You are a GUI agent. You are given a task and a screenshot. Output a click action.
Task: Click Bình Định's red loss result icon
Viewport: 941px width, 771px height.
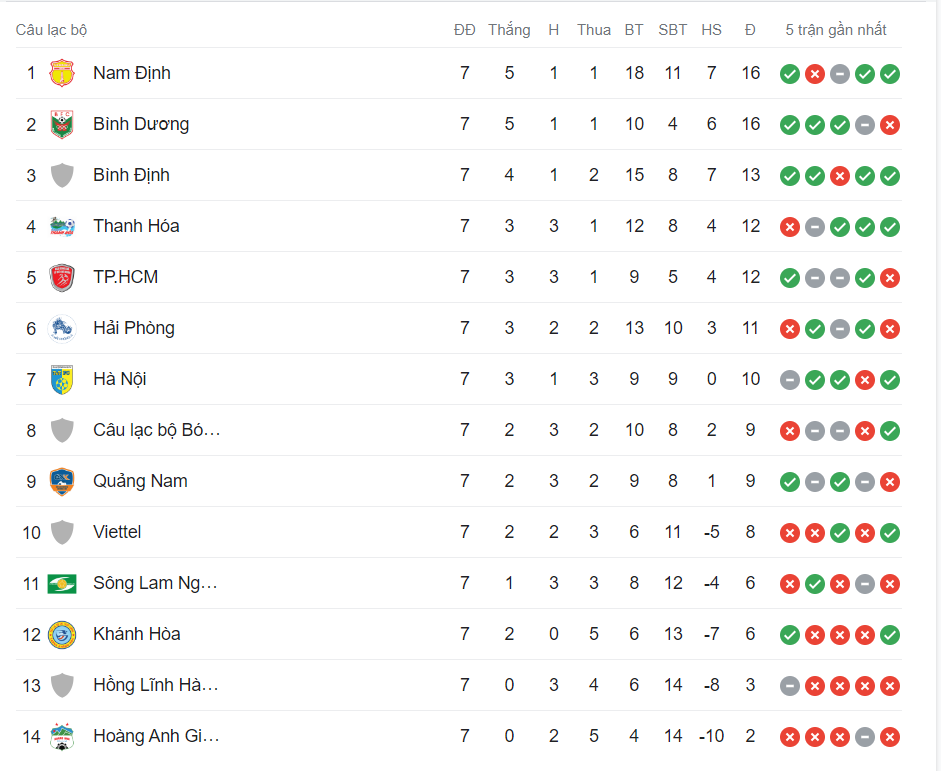click(x=839, y=175)
